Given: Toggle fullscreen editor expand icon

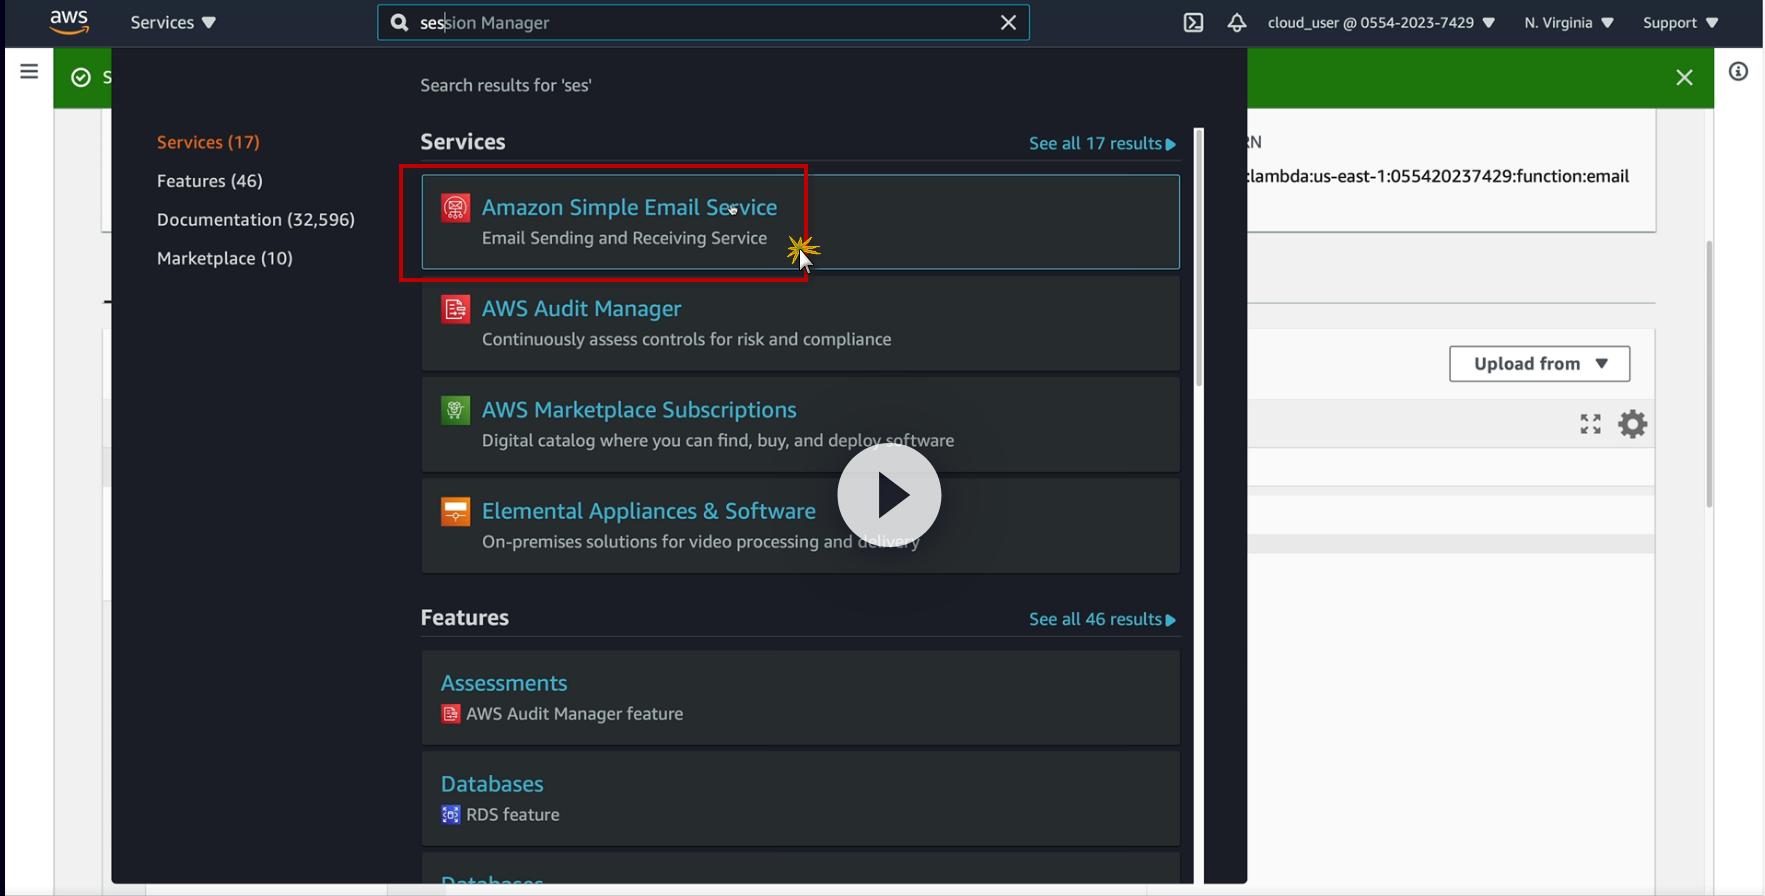Looking at the screenshot, I should [x=1590, y=424].
